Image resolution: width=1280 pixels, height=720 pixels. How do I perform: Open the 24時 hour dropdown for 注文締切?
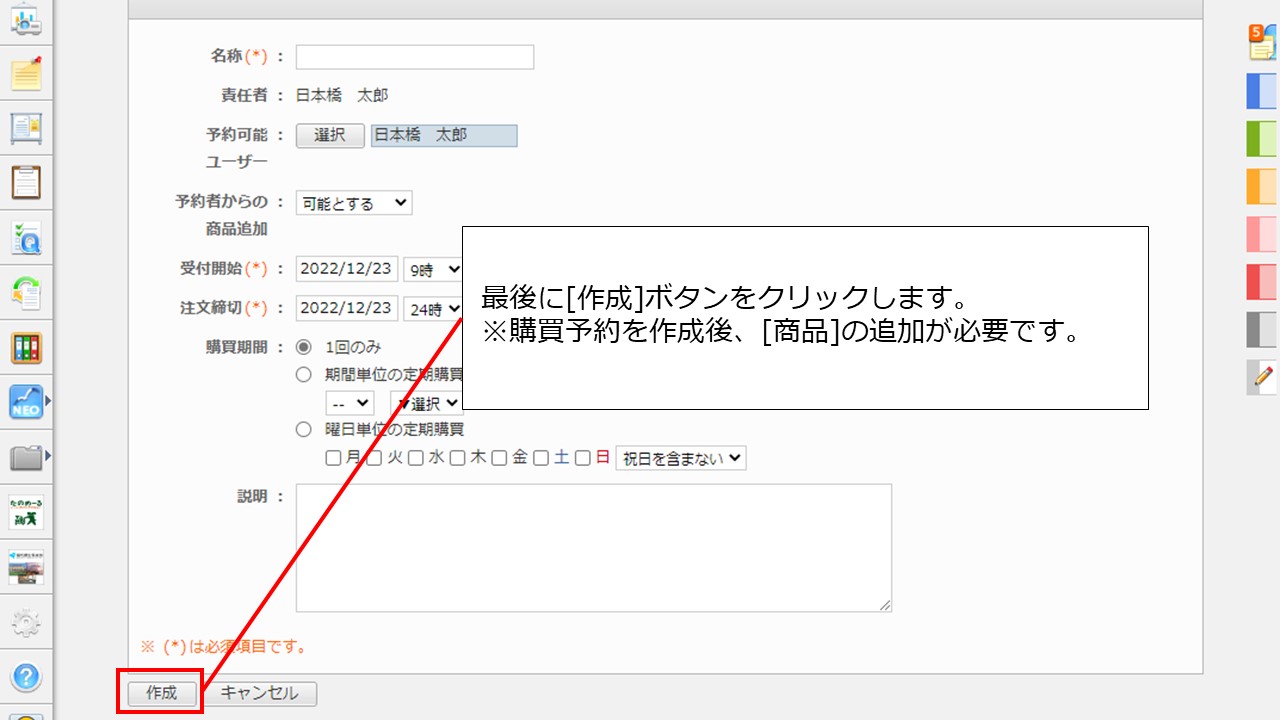[x=432, y=309]
